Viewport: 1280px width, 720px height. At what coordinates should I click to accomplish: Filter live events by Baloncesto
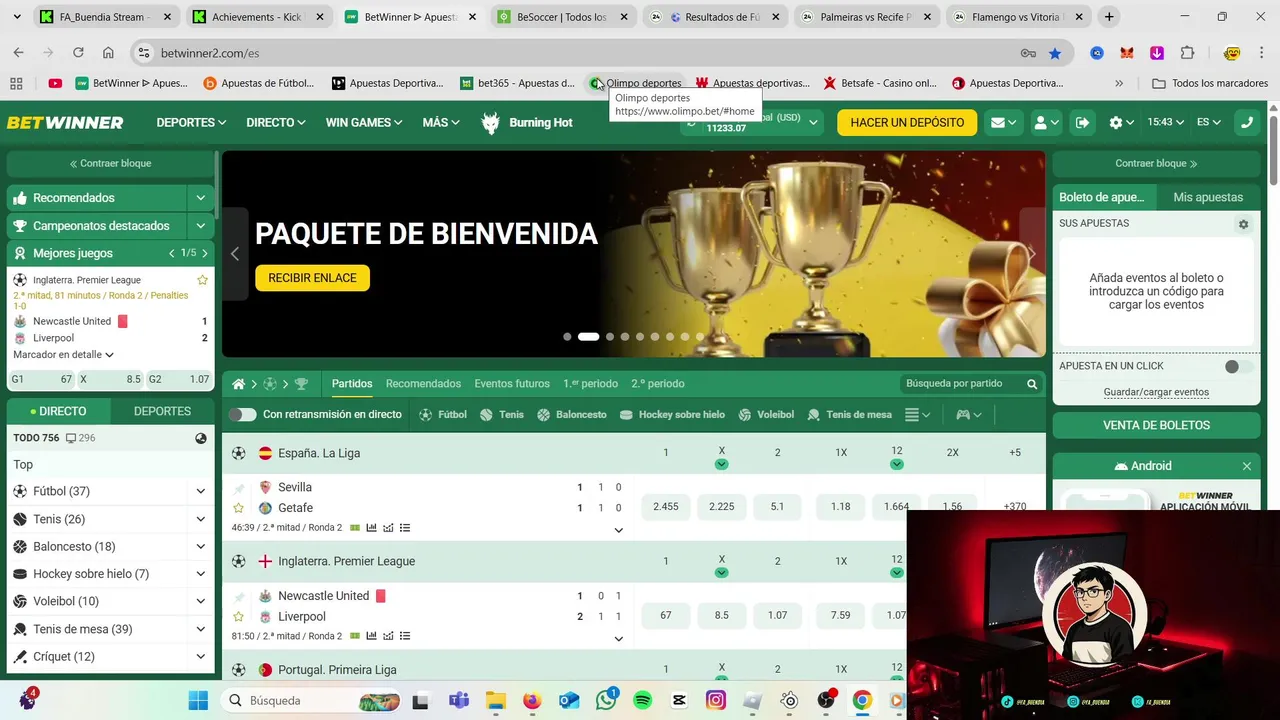click(x=572, y=414)
